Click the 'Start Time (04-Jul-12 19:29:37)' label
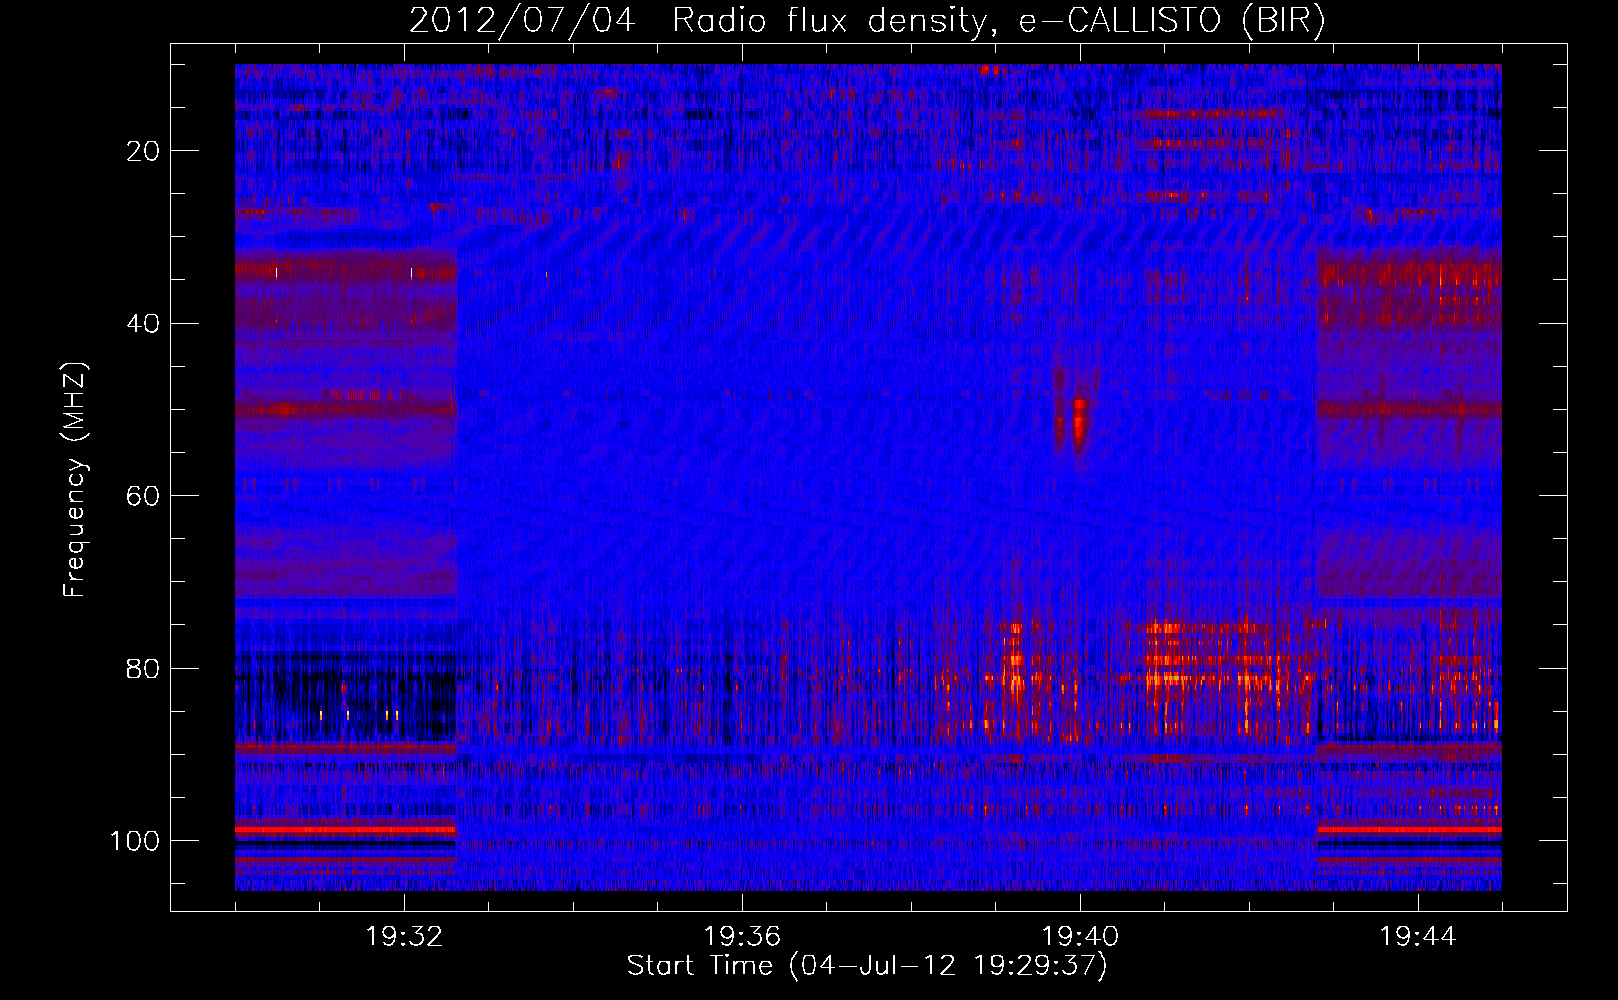Image resolution: width=1618 pixels, height=1000 pixels. coord(867,966)
